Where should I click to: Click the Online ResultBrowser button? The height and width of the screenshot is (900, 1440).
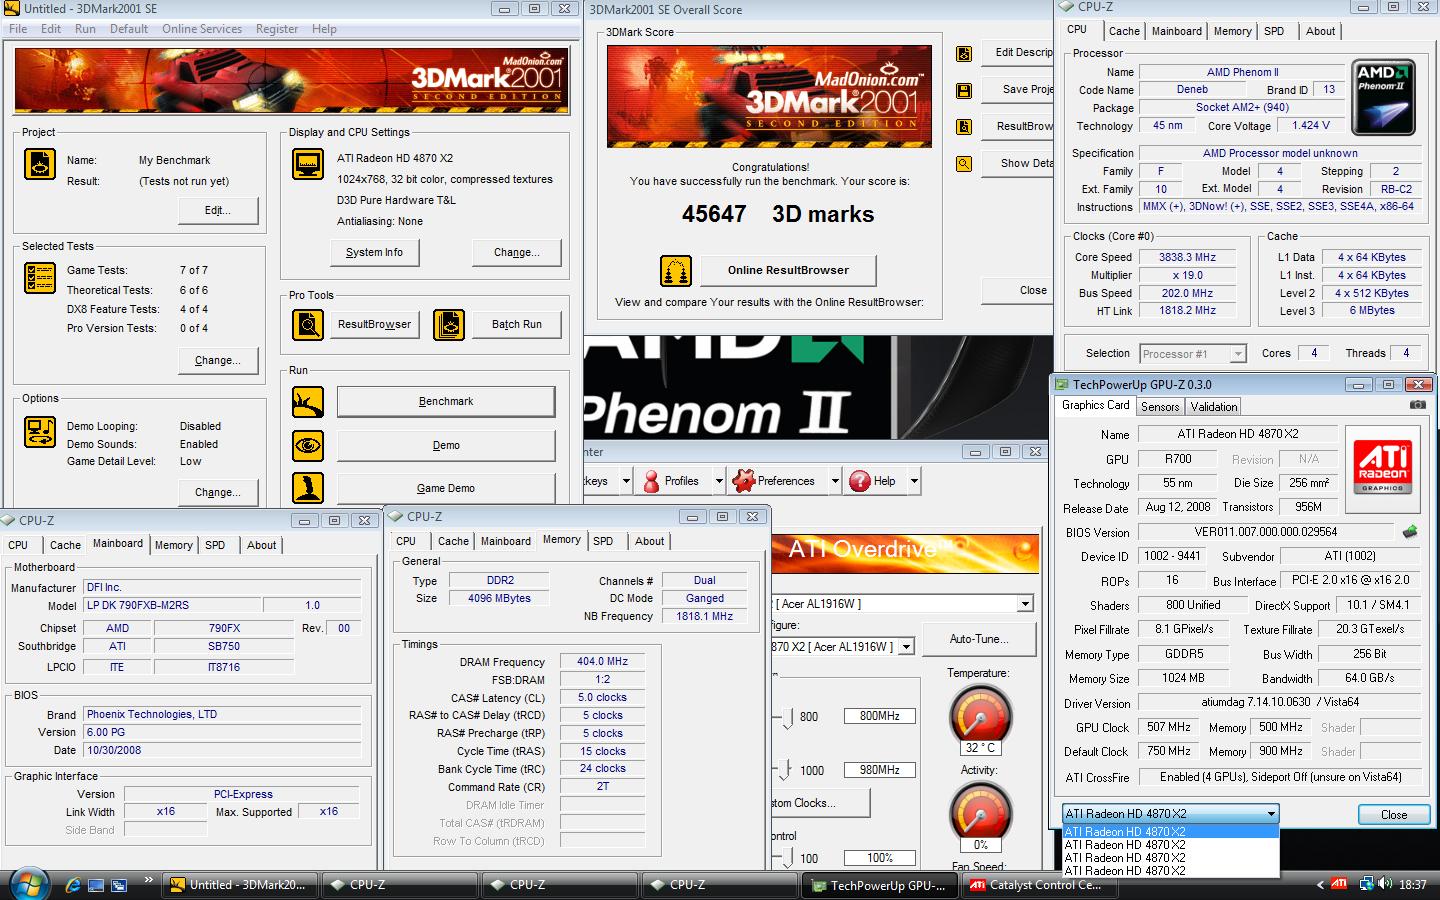788,270
